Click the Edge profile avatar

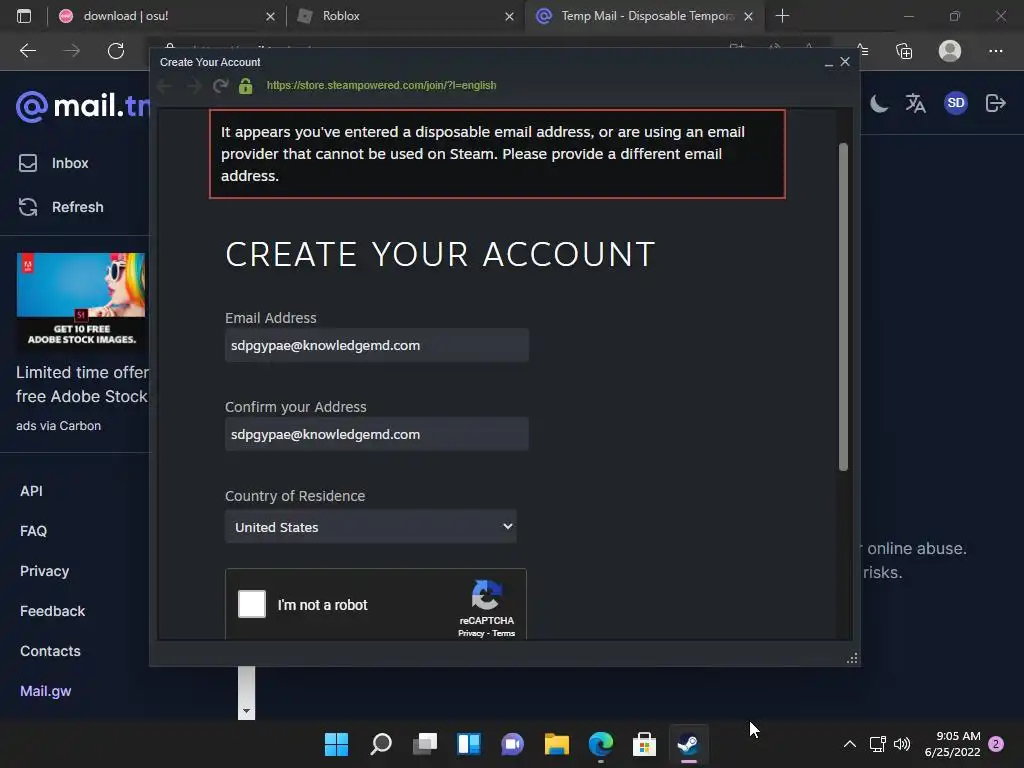click(x=950, y=51)
